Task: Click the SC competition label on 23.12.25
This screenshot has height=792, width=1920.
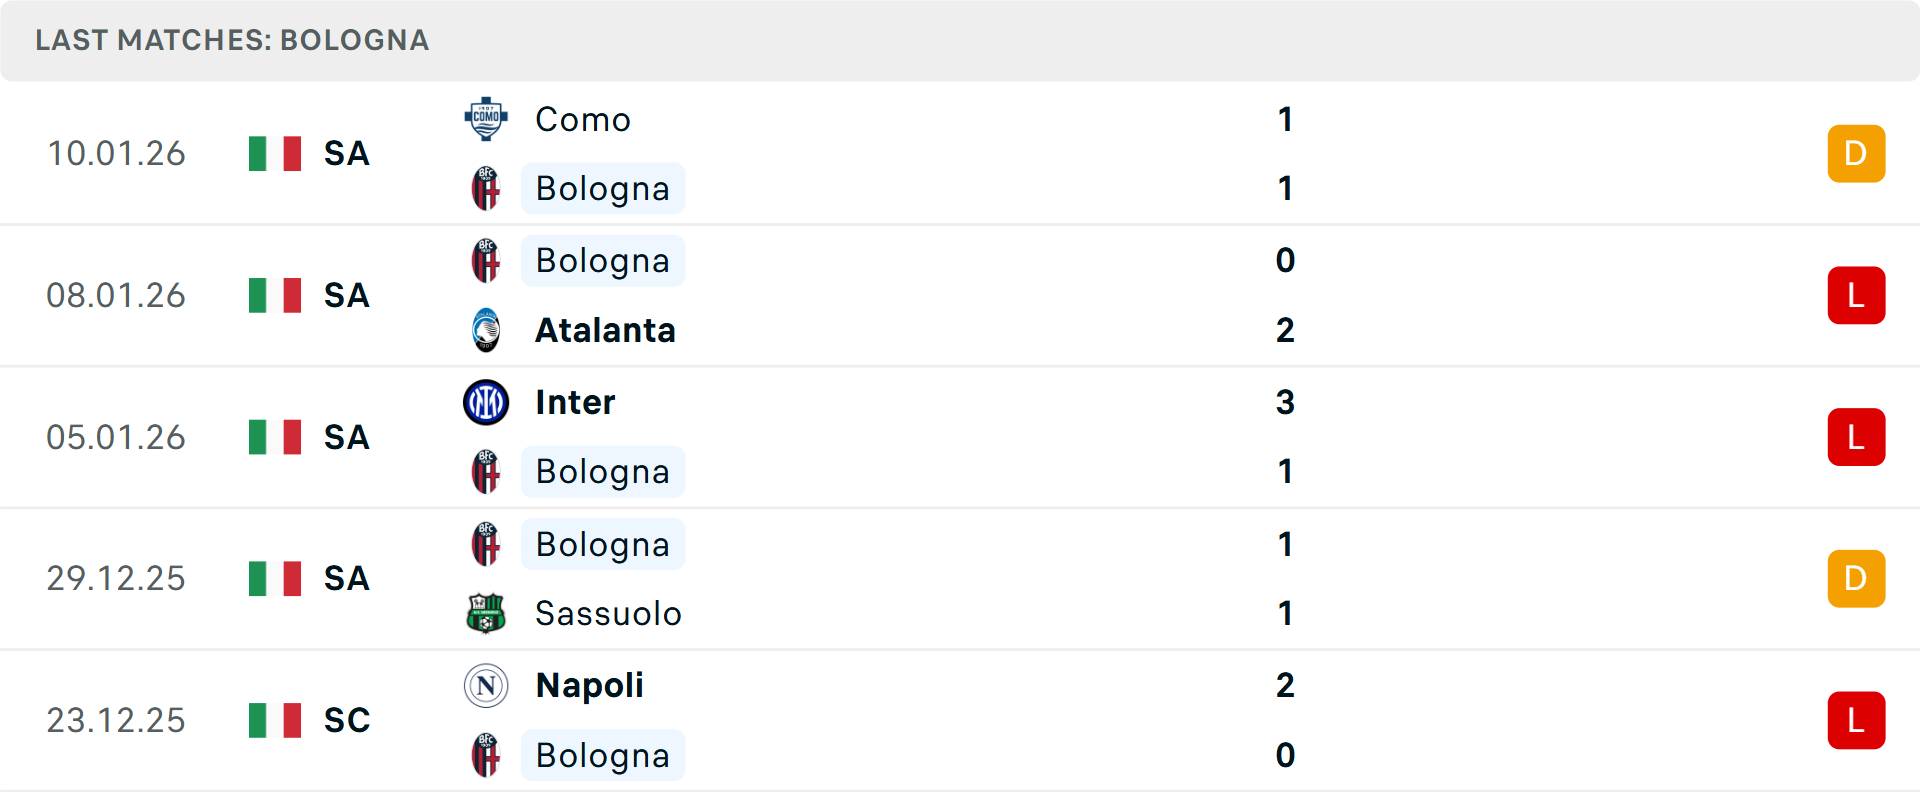Action: click(x=347, y=720)
